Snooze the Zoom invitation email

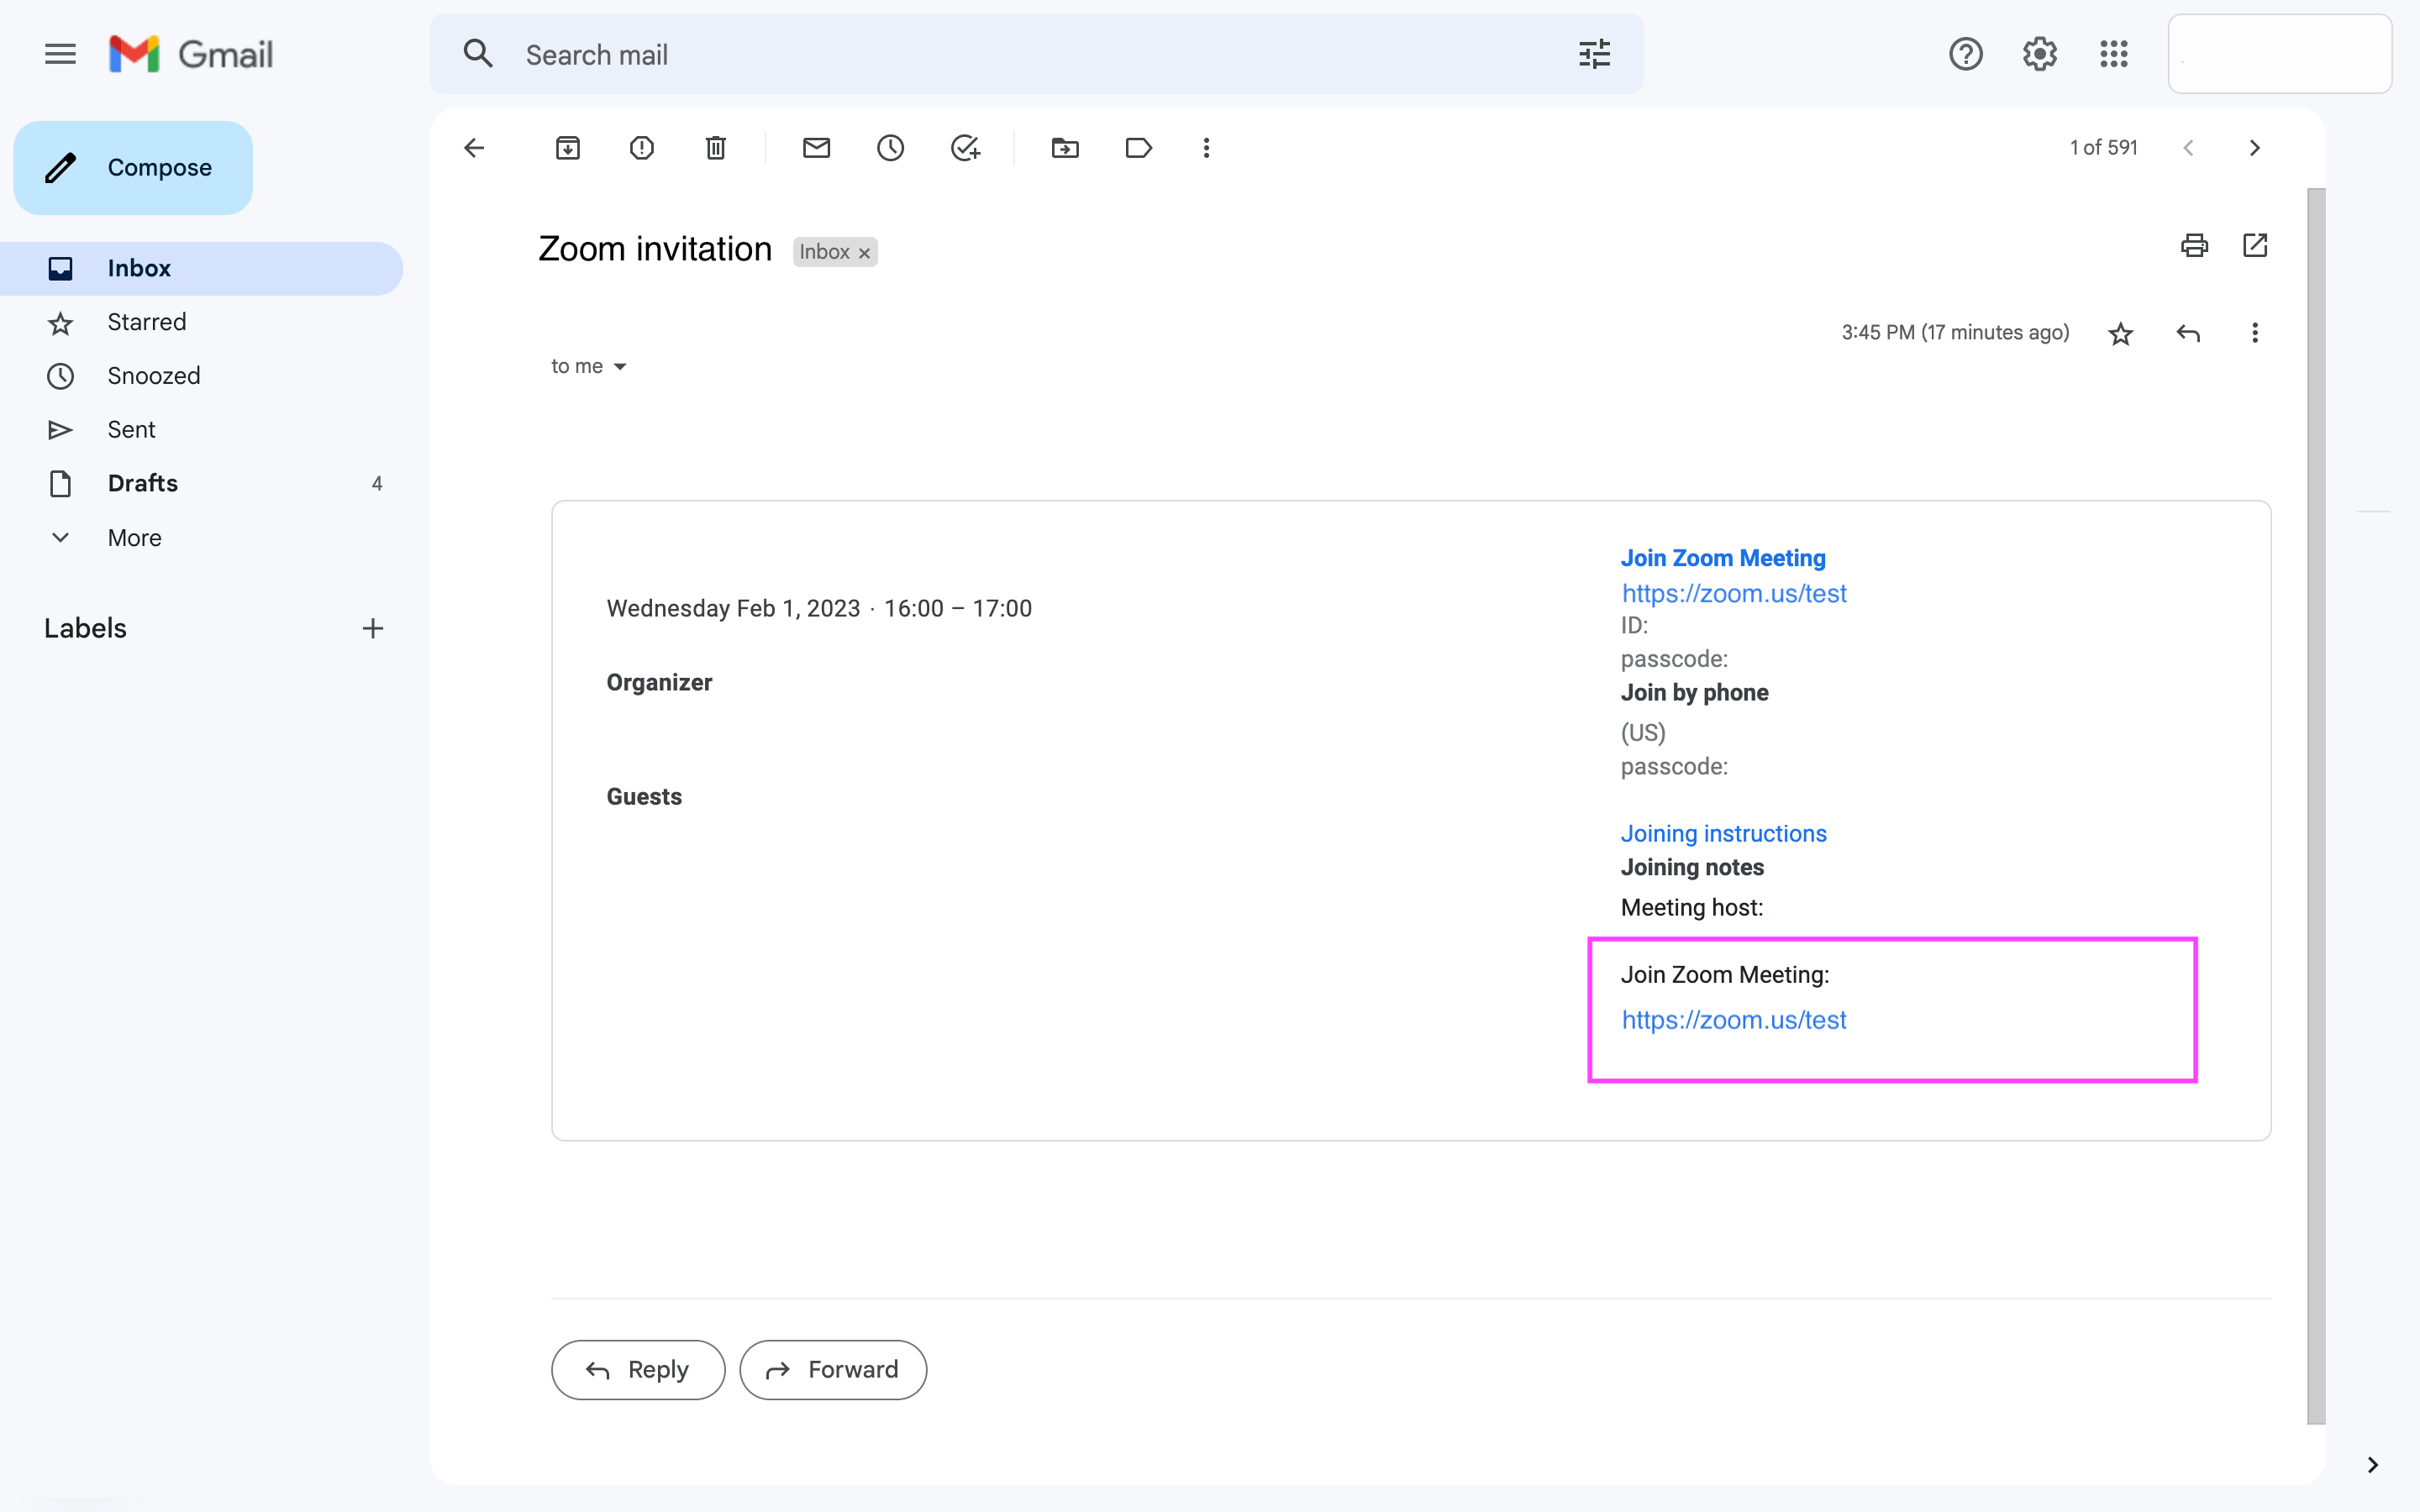point(890,147)
